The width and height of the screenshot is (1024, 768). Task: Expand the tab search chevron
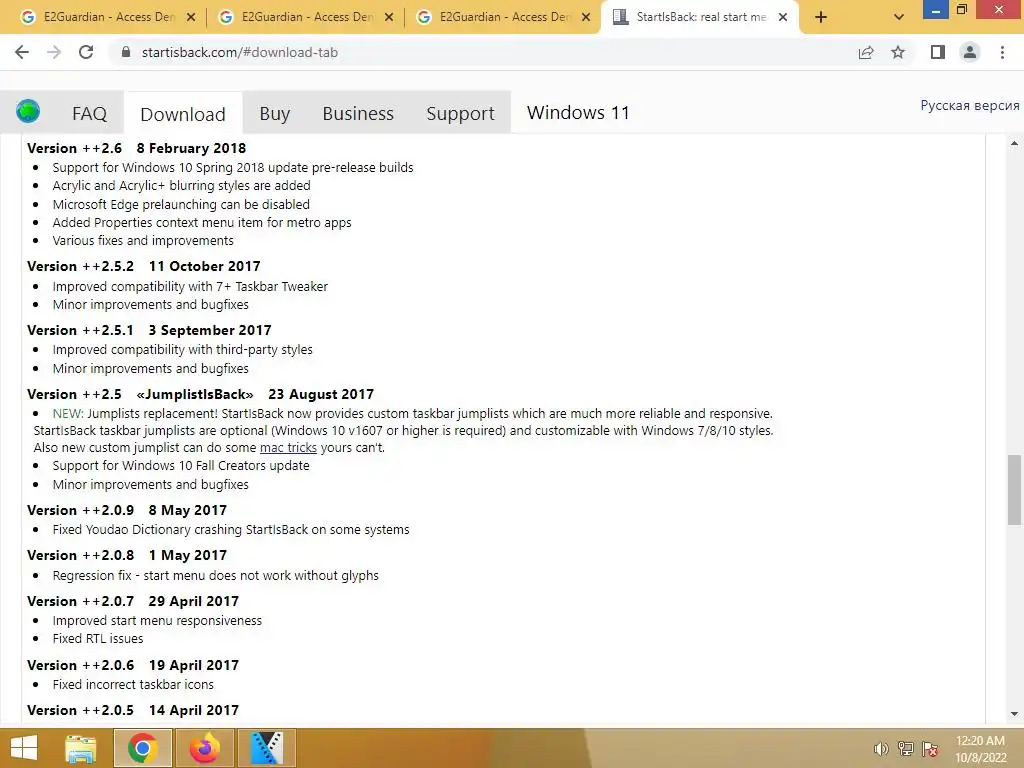[x=899, y=18]
